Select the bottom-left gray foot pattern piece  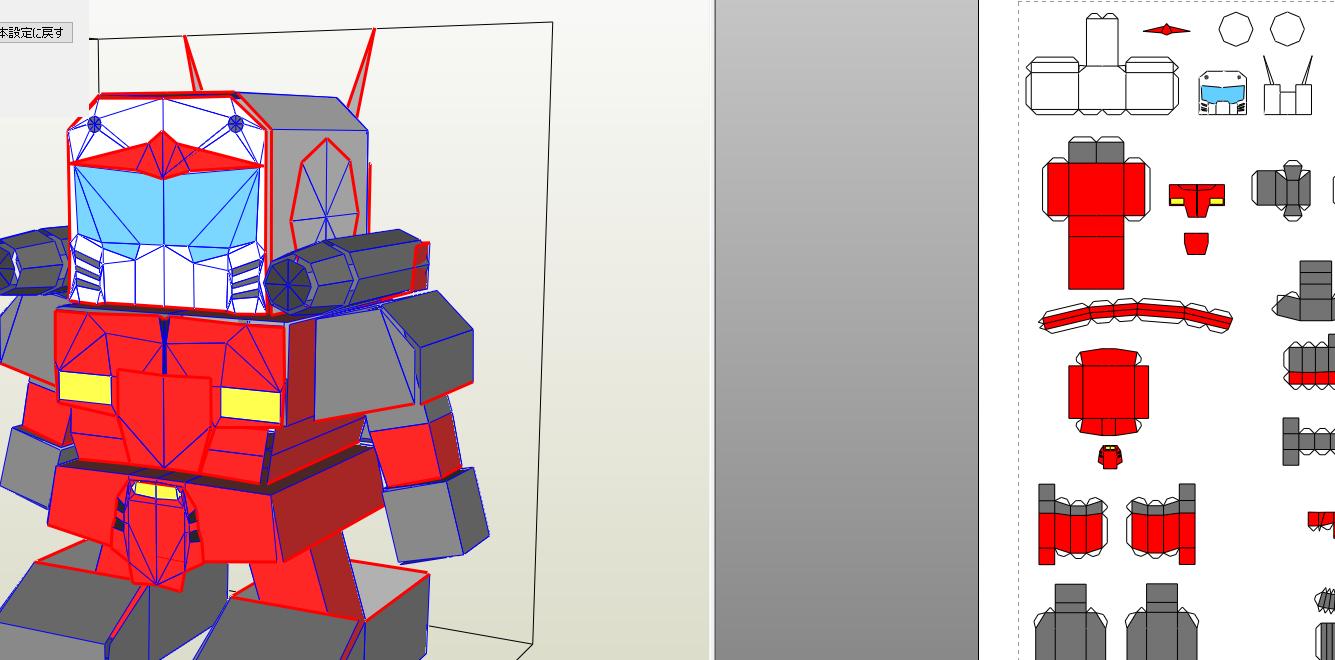(x=1071, y=622)
